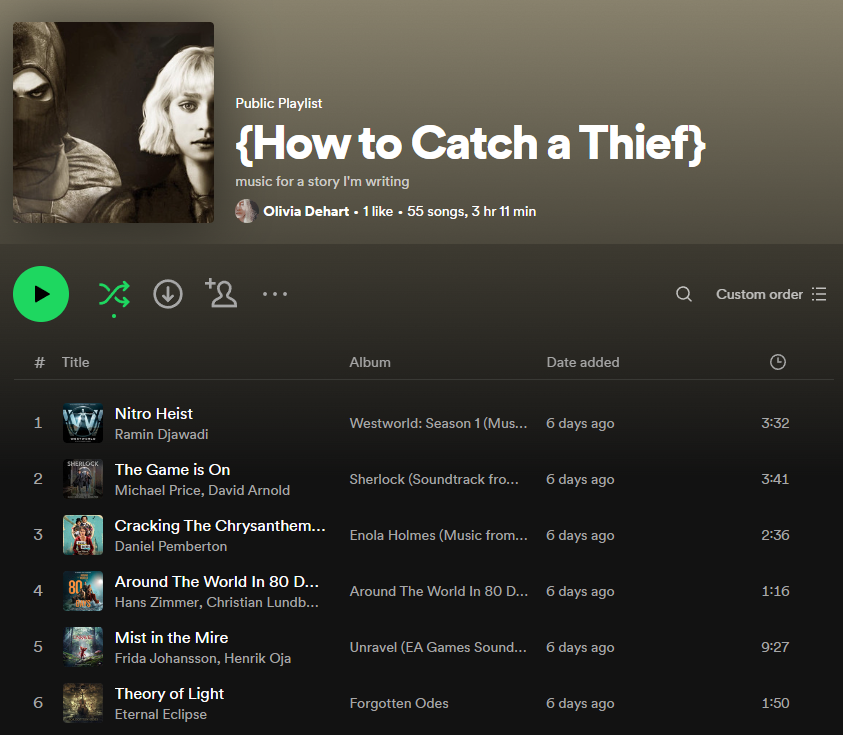Image resolution: width=843 pixels, height=735 pixels.
Task: Click the 1:50 duration of Theory of Light
Action: (775, 703)
